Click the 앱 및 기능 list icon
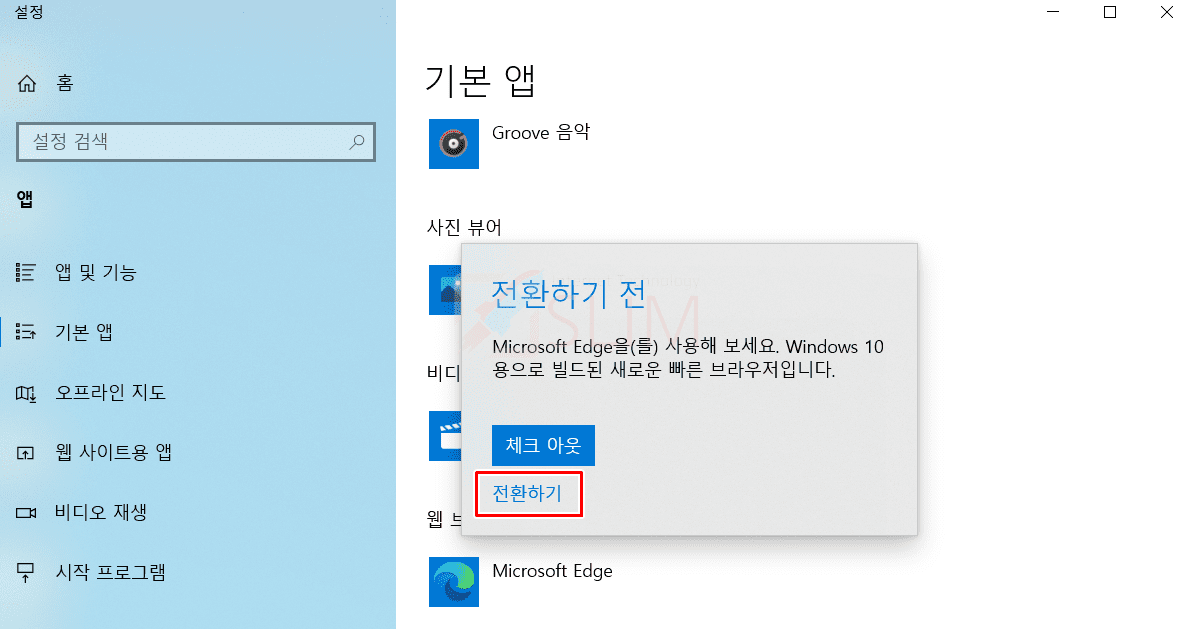Screen dimensions: 1189x629 [26, 272]
